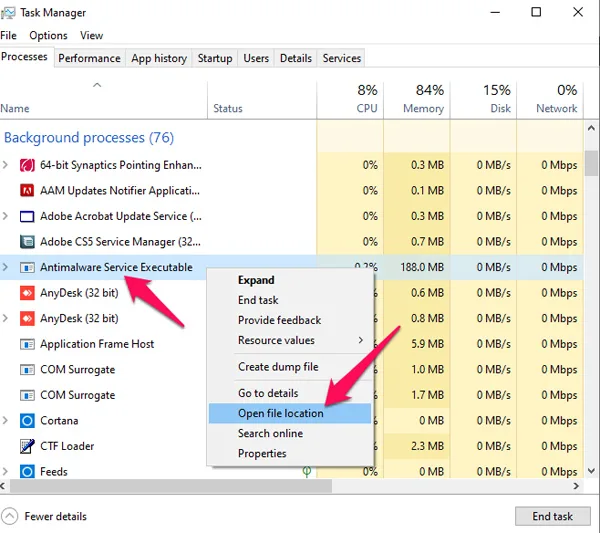Sort by the Status column header
The height and width of the screenshot is (533, 600).
(x=262, y=99)
